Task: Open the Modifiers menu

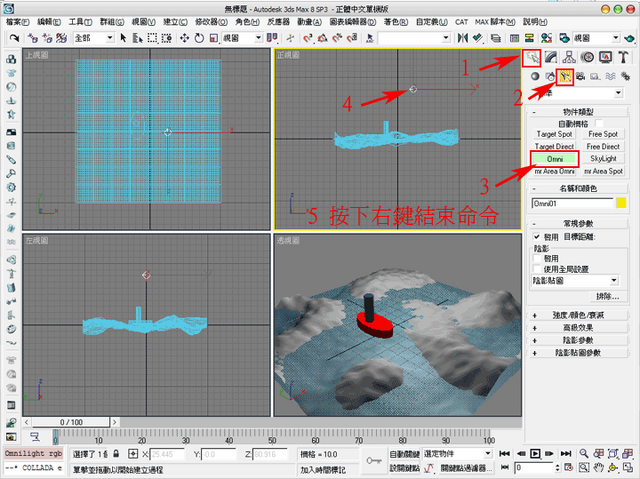Action: click(x=211, y=22)
